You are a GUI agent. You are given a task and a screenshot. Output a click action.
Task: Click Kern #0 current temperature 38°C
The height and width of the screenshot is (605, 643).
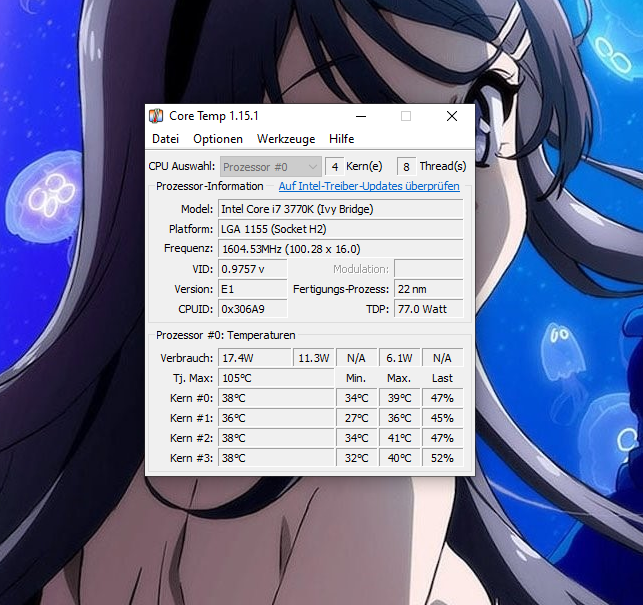[276, 398]
